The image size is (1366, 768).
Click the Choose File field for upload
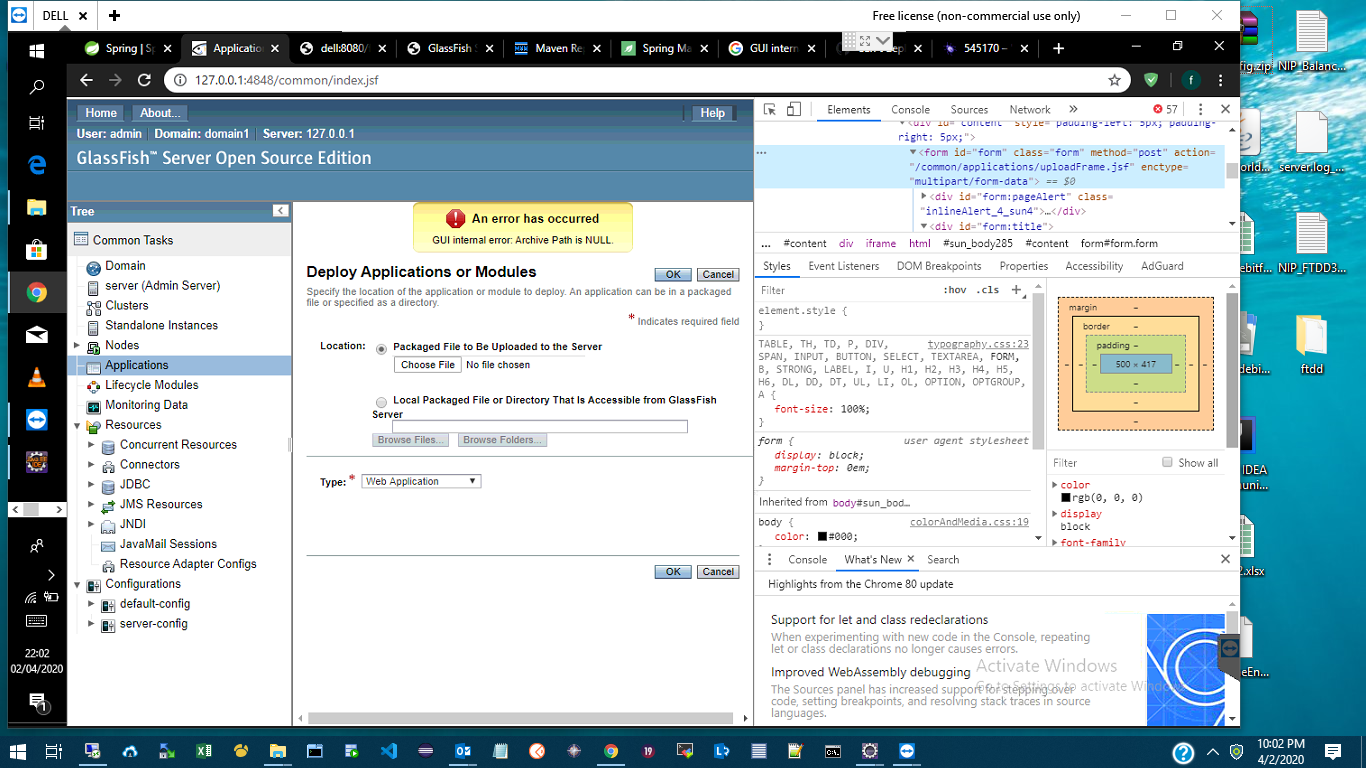pyautogui.click(x=427, y=364)
